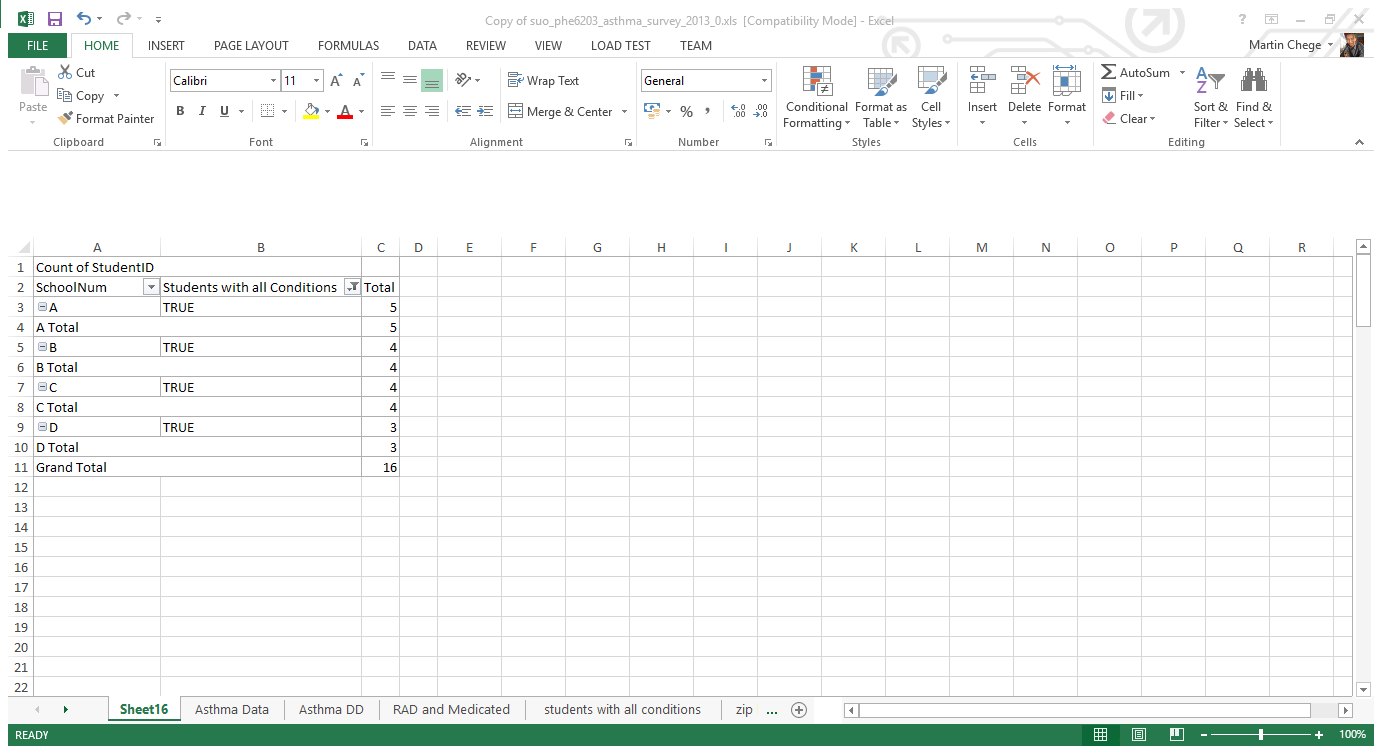This screenshot has width=1382, height=754.
Task: Collapse the school A group
Action: [42, 307]
